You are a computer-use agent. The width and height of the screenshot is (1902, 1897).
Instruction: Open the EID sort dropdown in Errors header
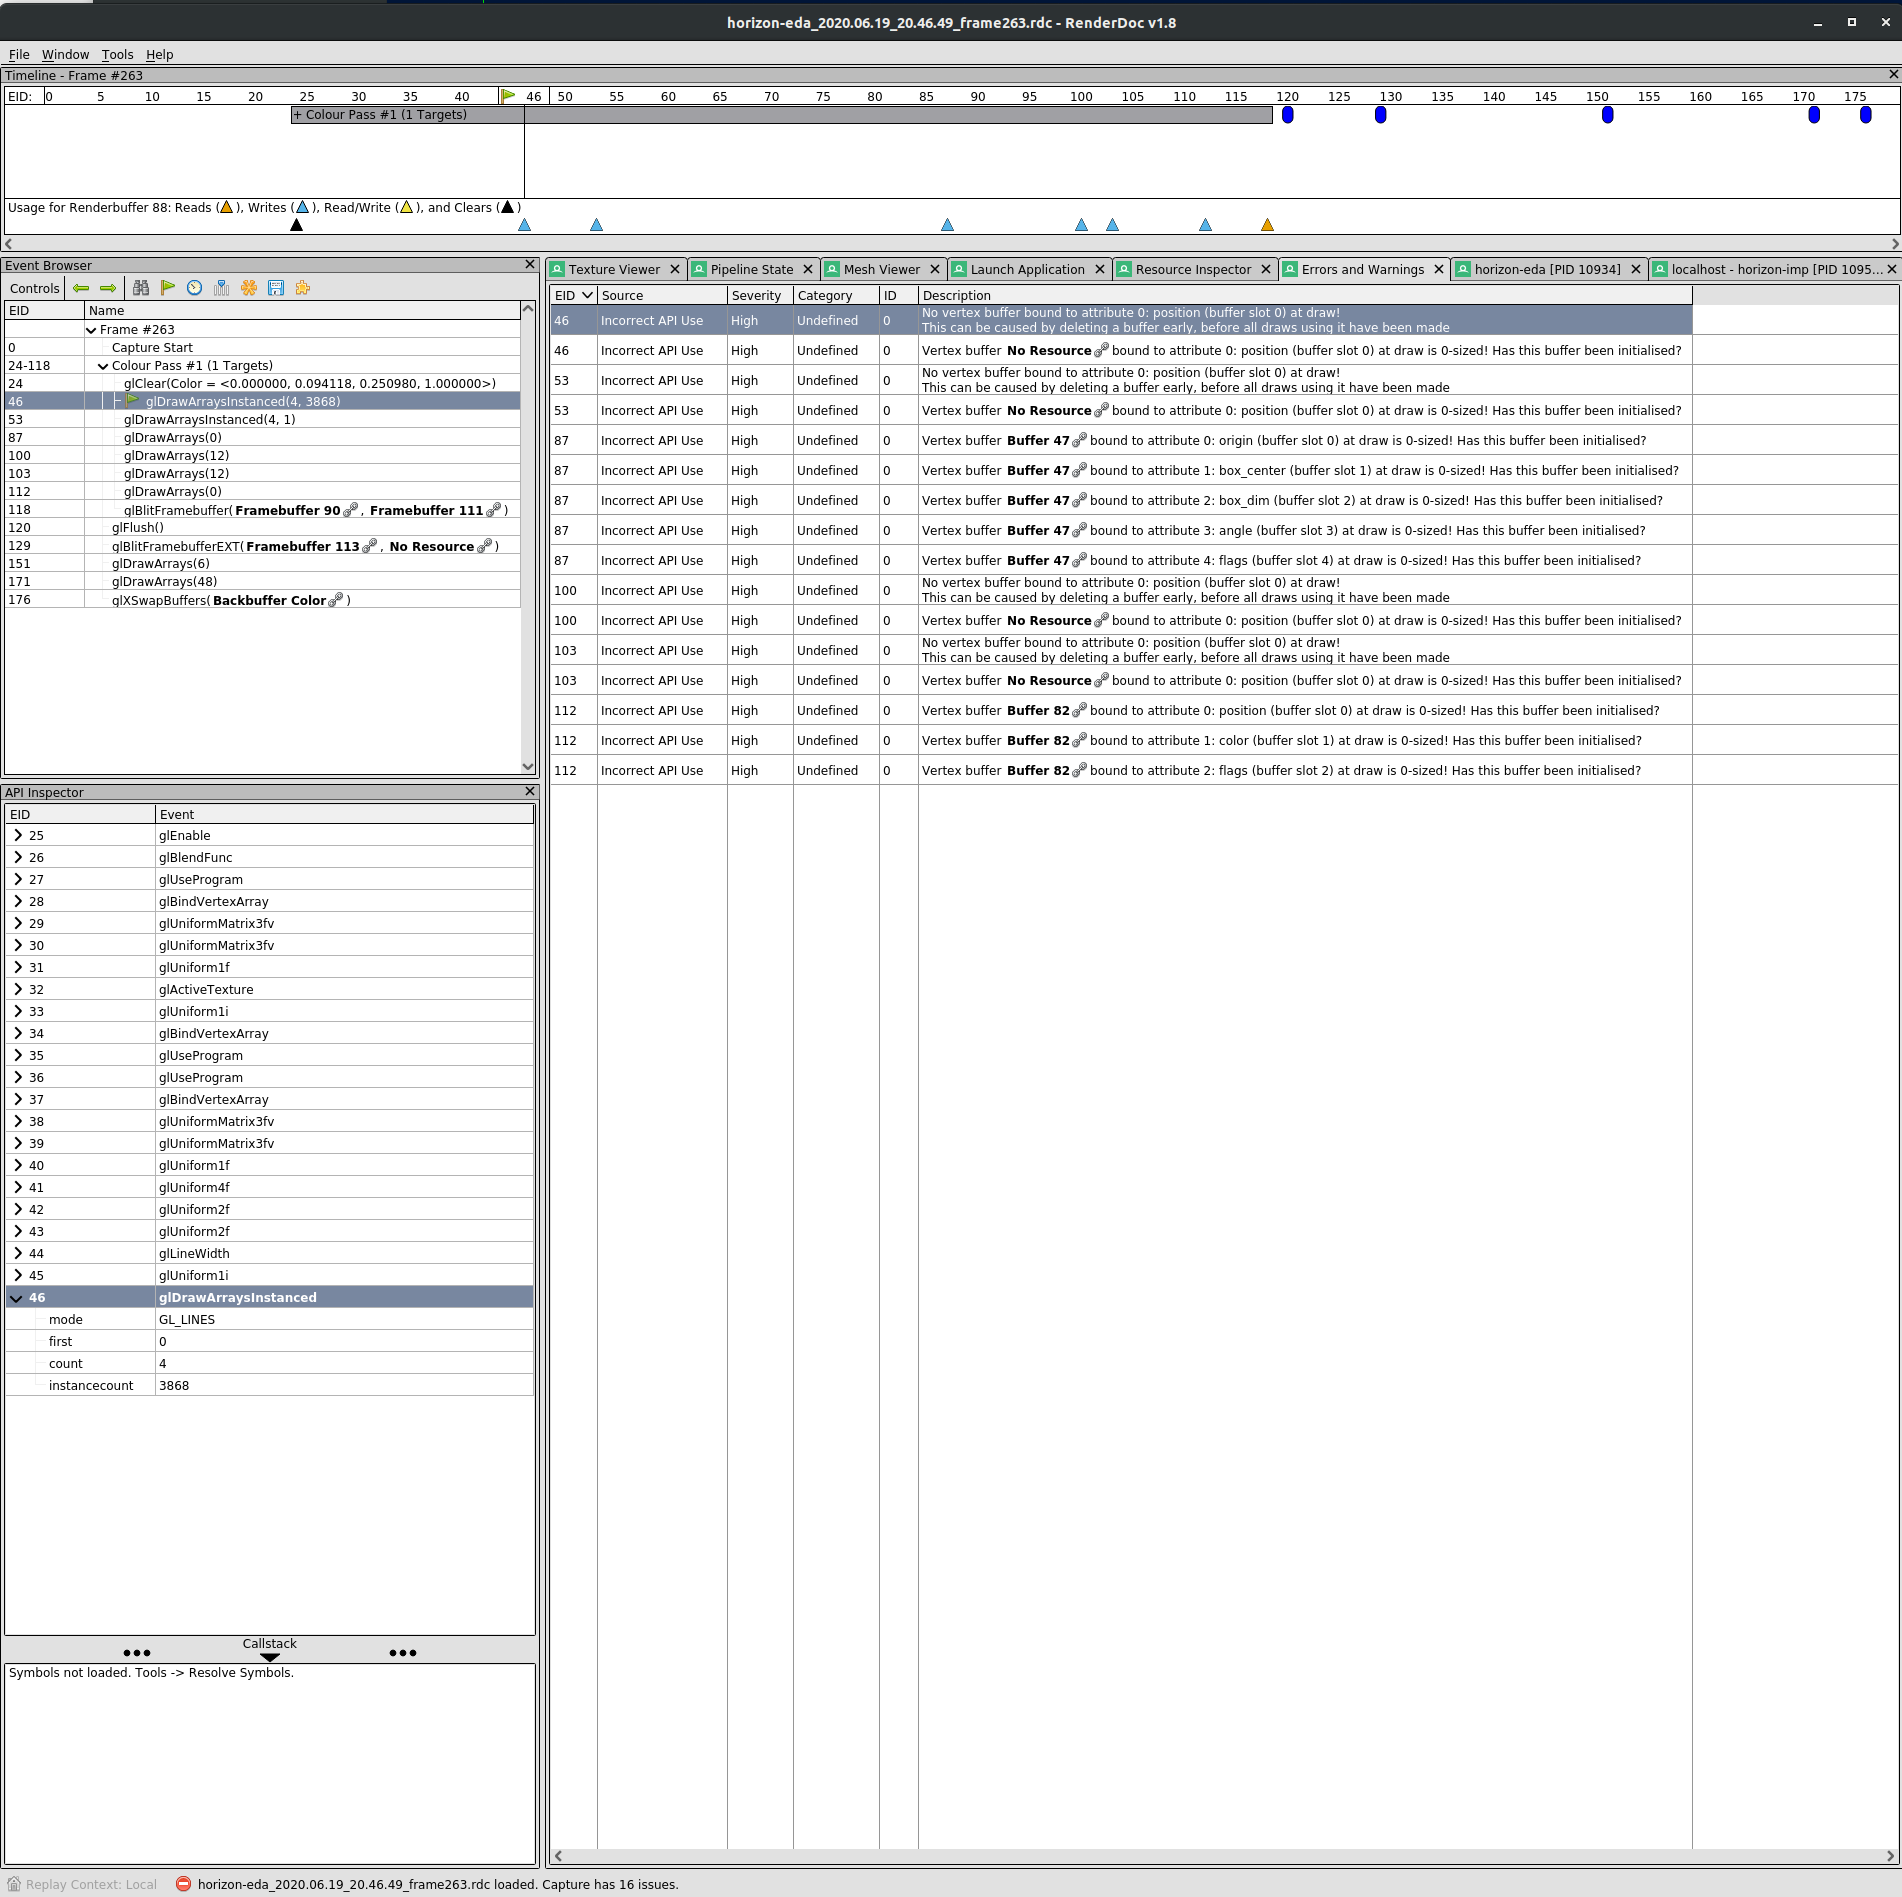coord(587,295)
